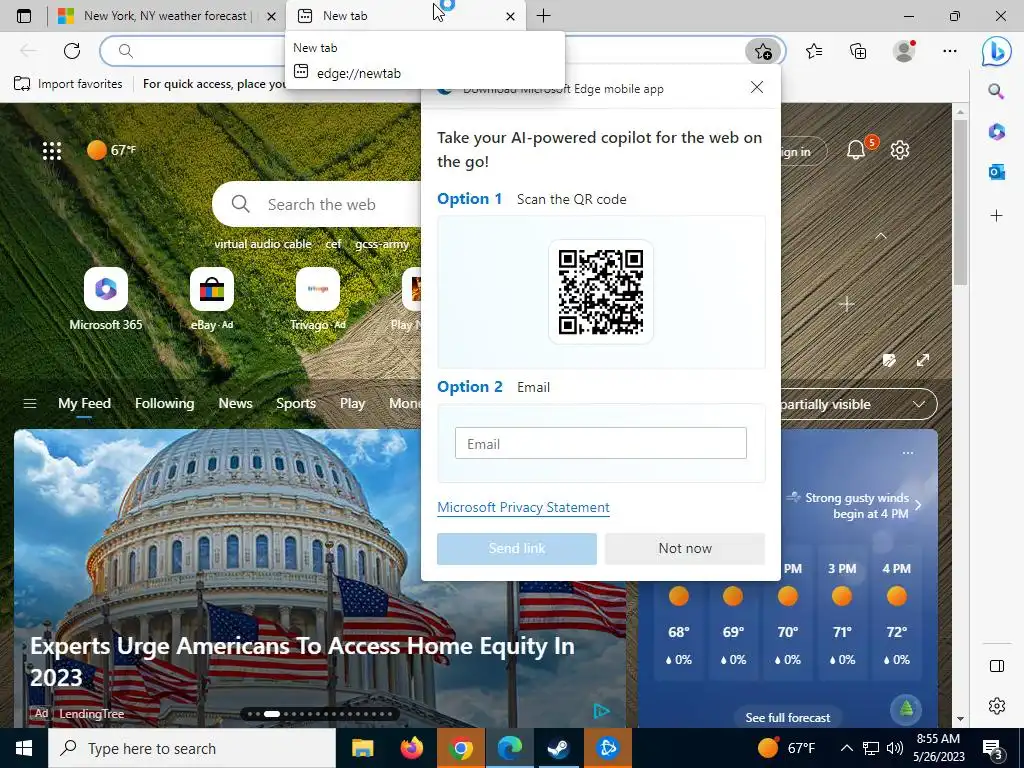Launch Firefox from the taskbar
The image size is (1024, 768).
411,748
